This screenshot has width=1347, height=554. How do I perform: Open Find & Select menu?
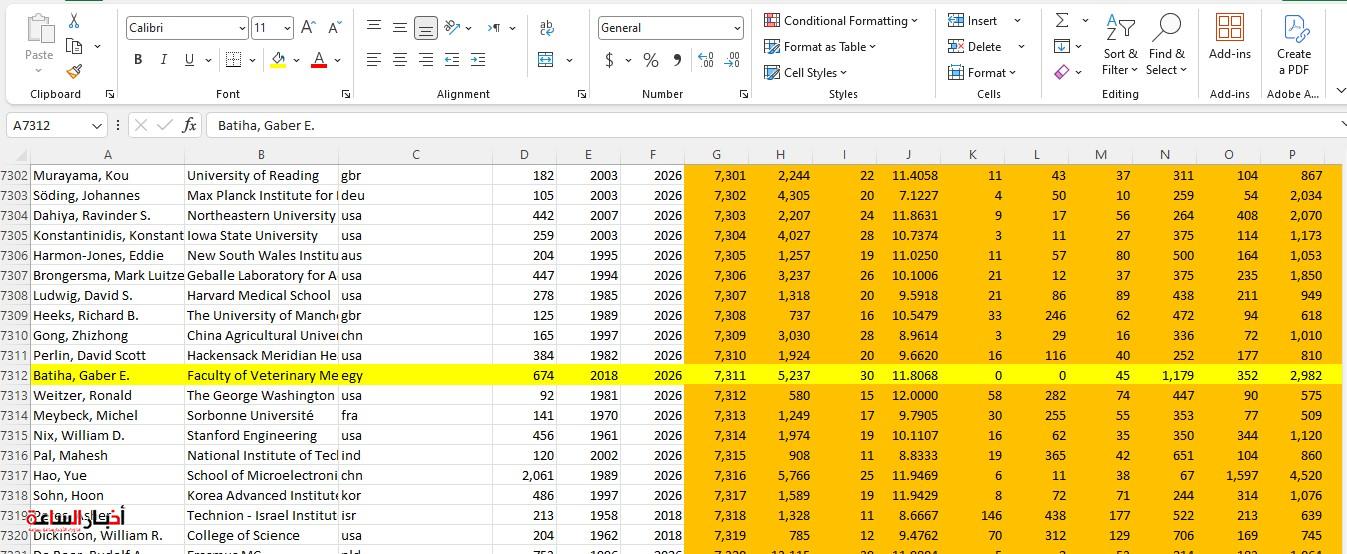(1167, 45)
